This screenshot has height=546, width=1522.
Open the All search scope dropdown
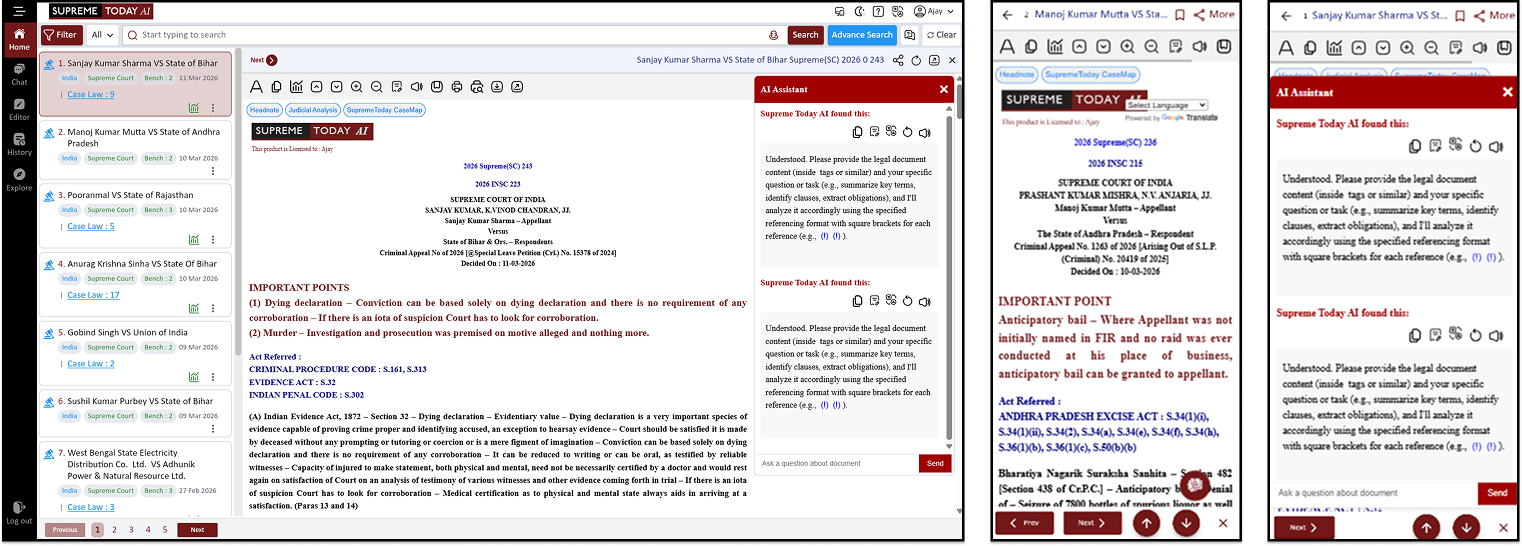(102, 35)
